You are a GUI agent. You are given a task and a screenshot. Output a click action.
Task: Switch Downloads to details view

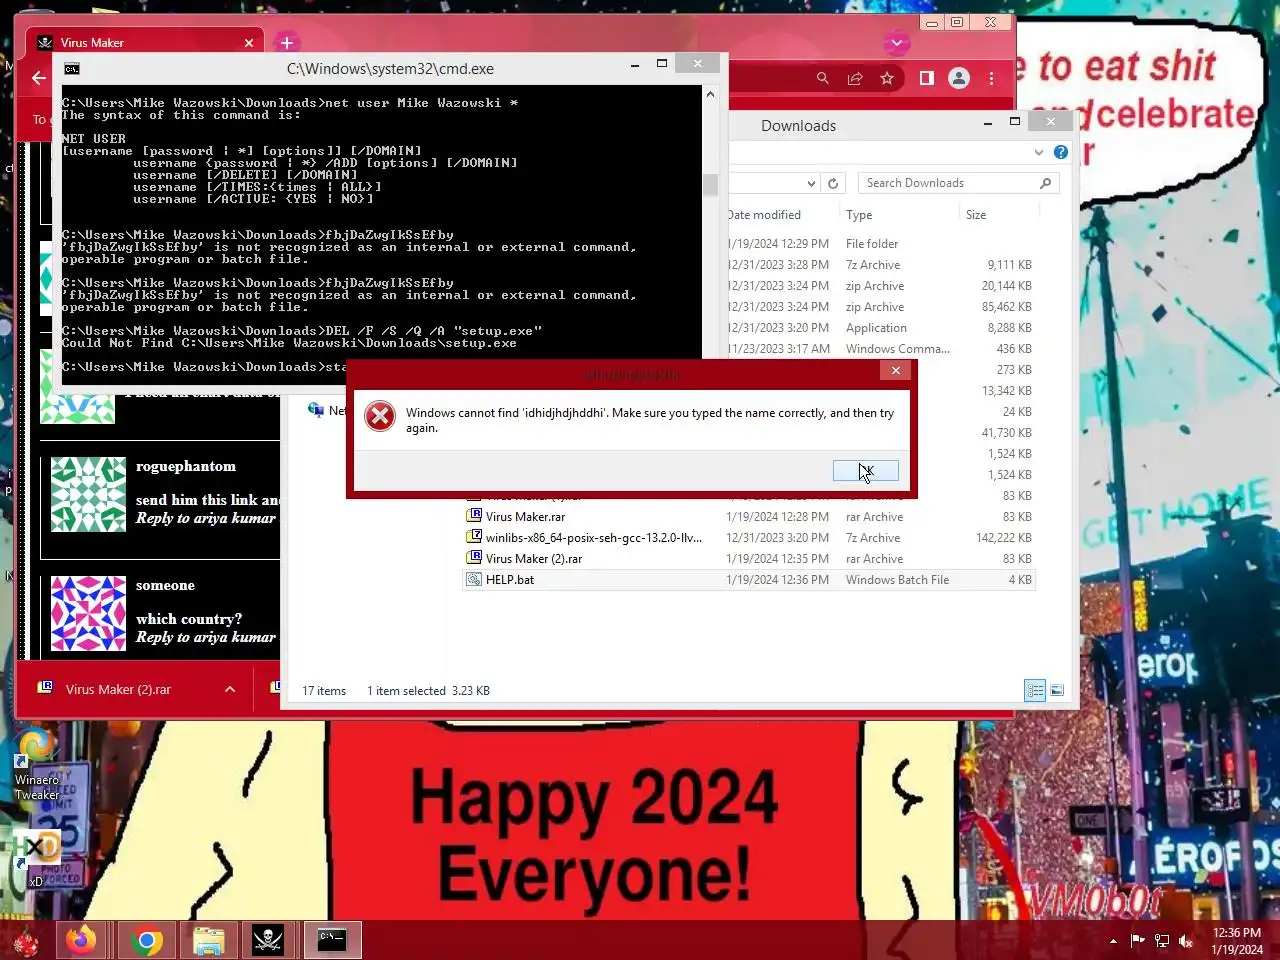(x=1035, y=691)
